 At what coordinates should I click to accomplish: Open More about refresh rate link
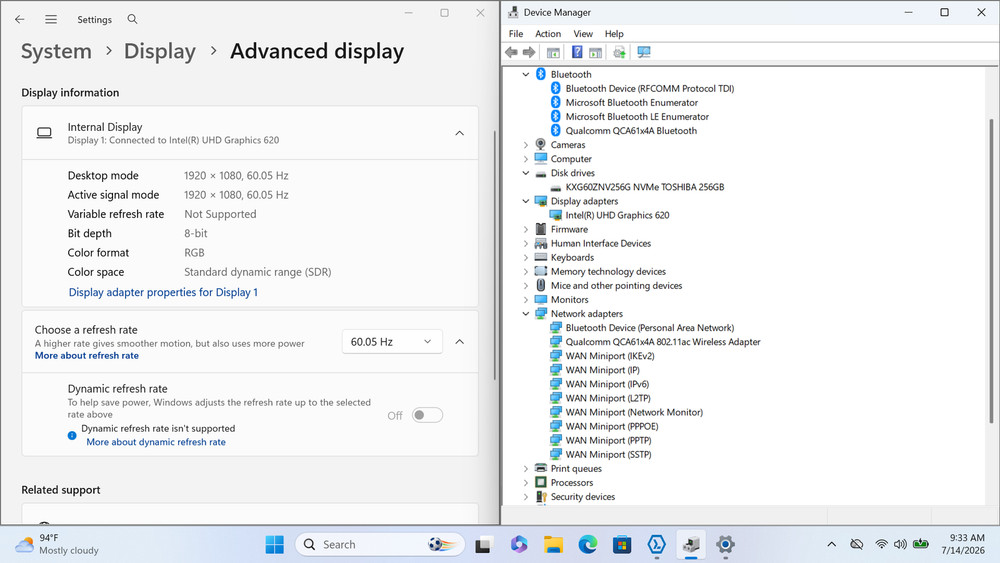(87, 356)
